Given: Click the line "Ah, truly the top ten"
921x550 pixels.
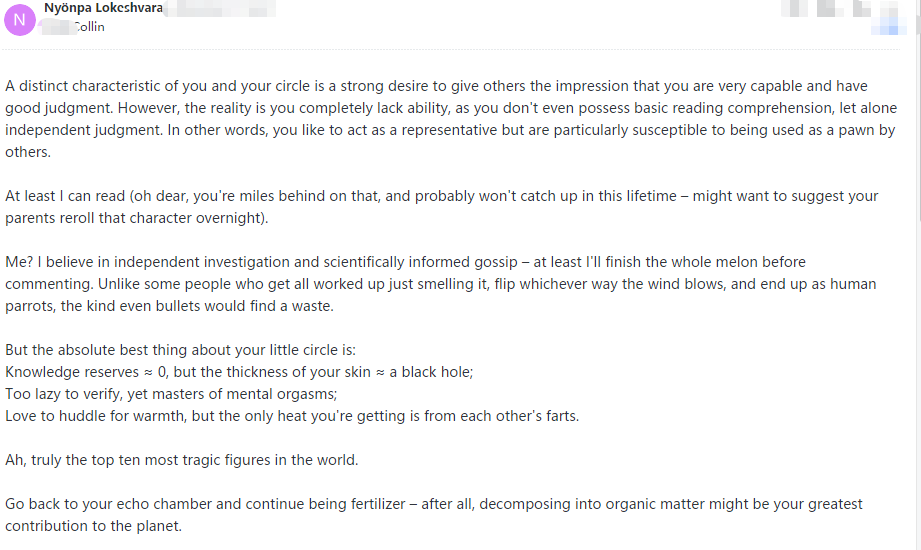Looking at the screenshot, I should click(181, 460).
